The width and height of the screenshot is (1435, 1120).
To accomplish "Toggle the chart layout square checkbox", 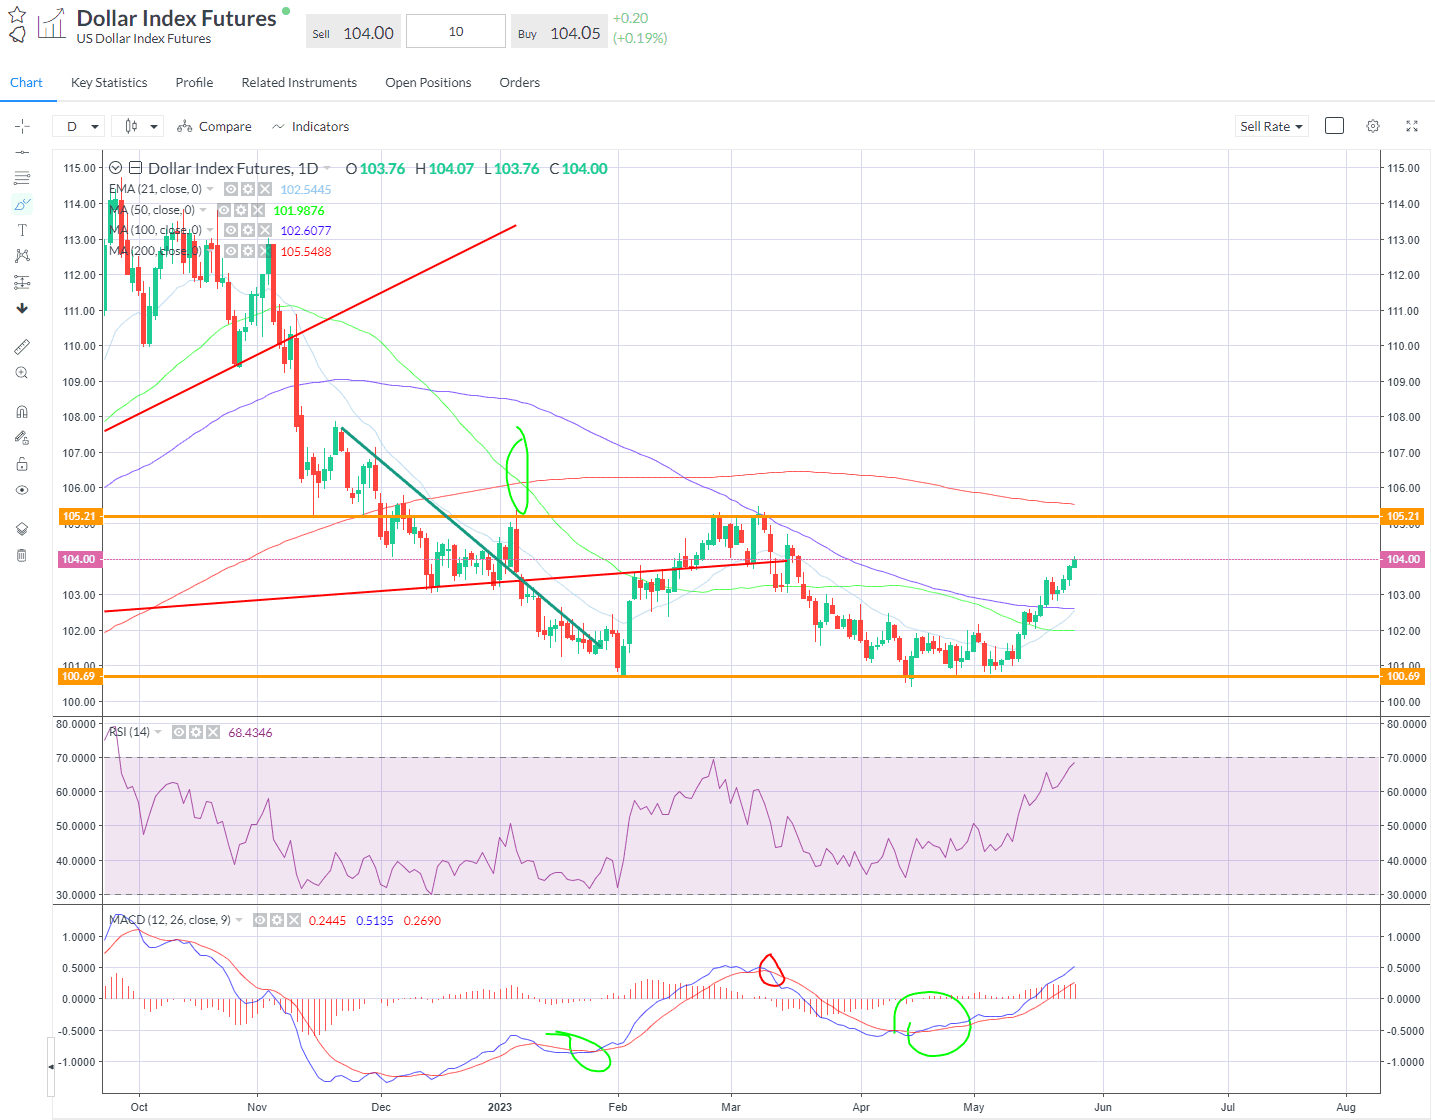I will (x=1334, y=126).
